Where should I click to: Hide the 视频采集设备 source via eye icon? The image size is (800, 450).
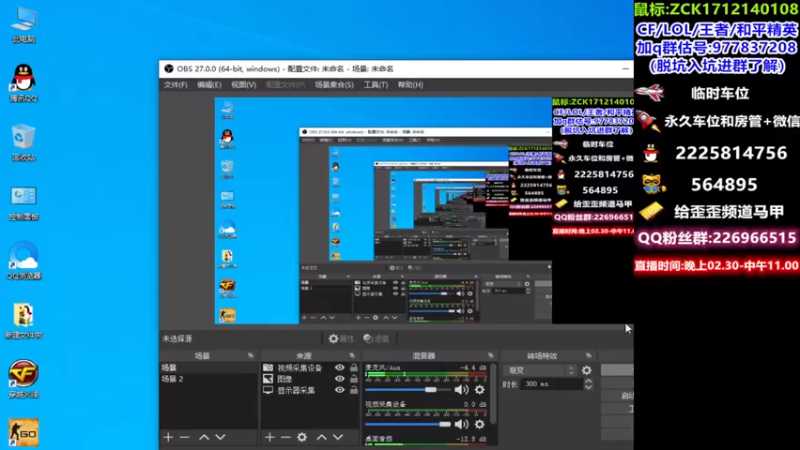coord(339,368)
